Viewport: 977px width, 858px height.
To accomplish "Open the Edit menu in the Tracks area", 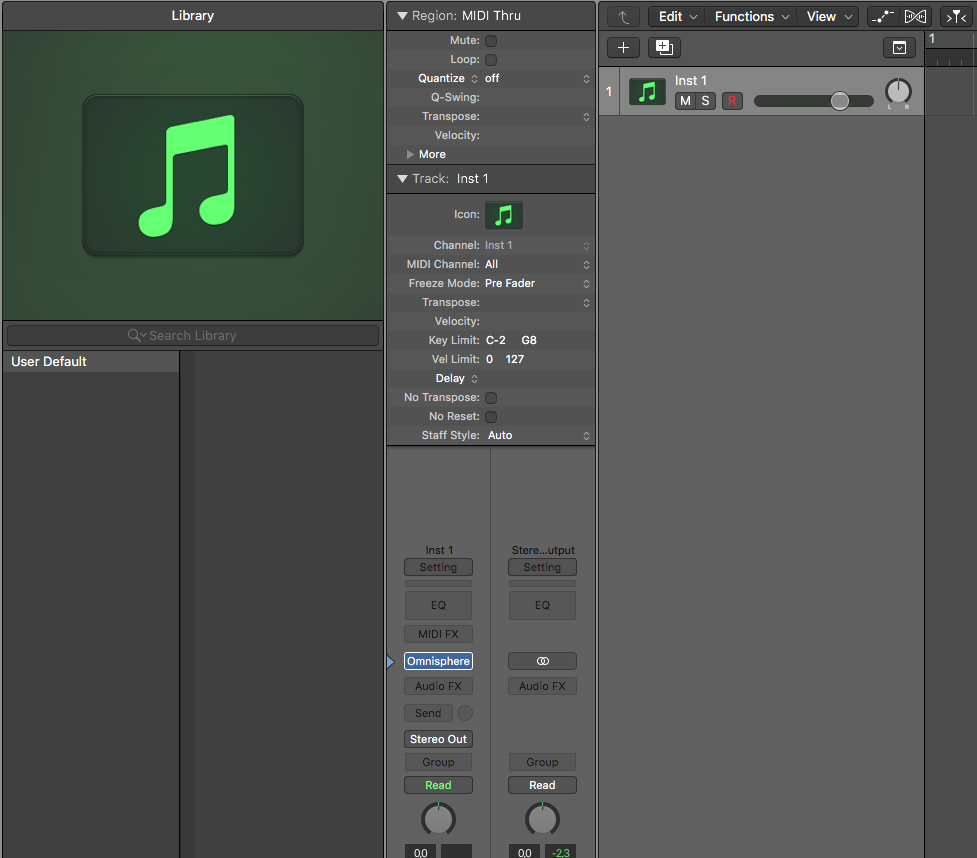I will (x=677, y=17).
